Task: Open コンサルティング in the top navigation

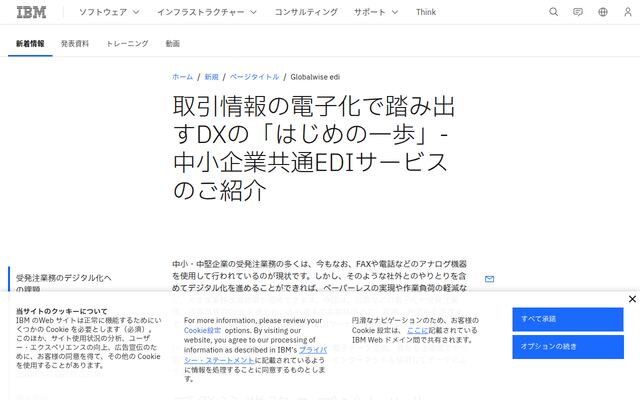Action: (x=306, y=12)
